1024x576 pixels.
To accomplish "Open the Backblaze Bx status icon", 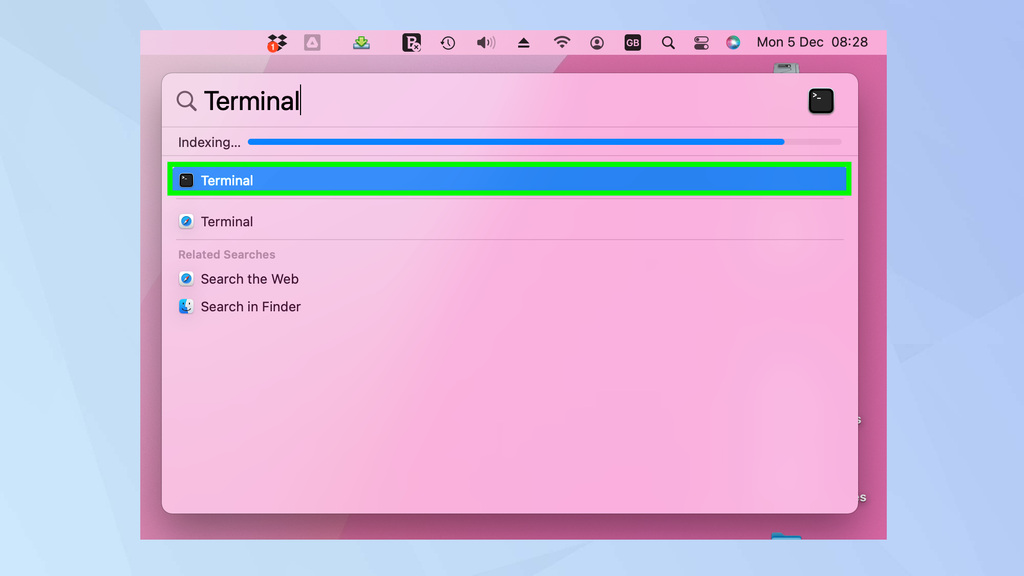I will tap(411, 42).
